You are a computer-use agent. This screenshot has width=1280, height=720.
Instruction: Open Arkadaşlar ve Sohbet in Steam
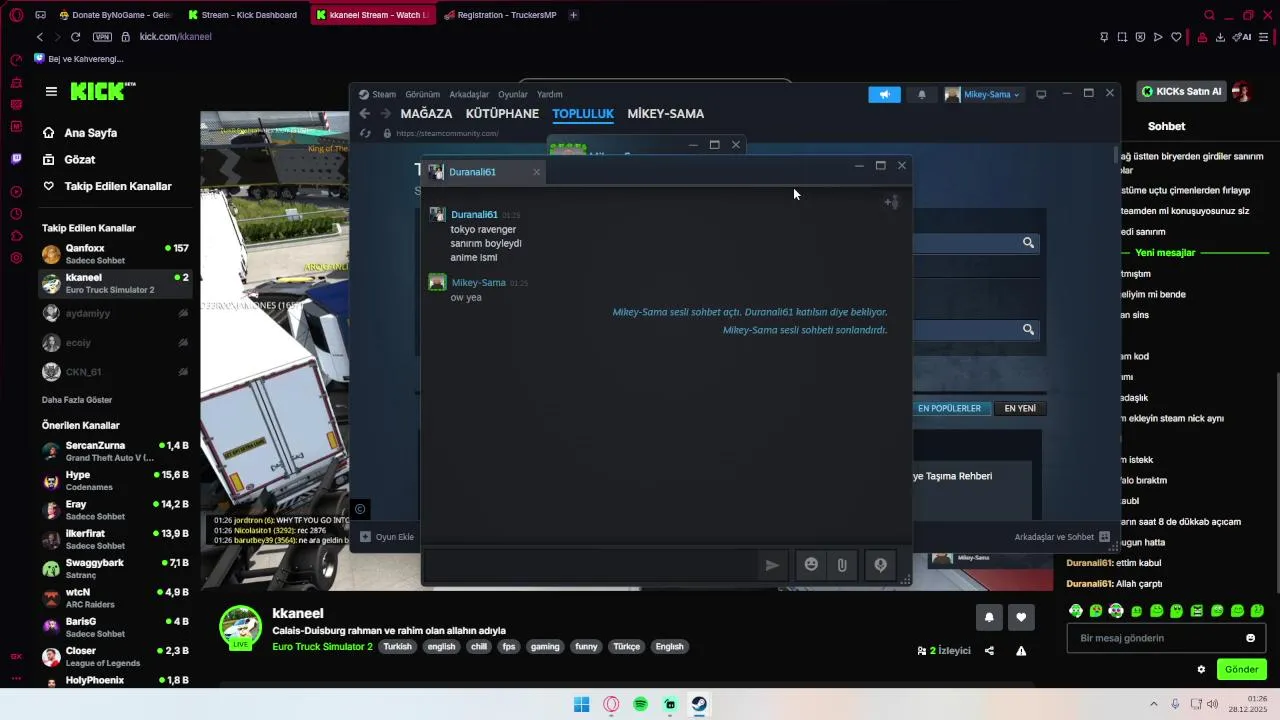click(x=1062, y=537)
